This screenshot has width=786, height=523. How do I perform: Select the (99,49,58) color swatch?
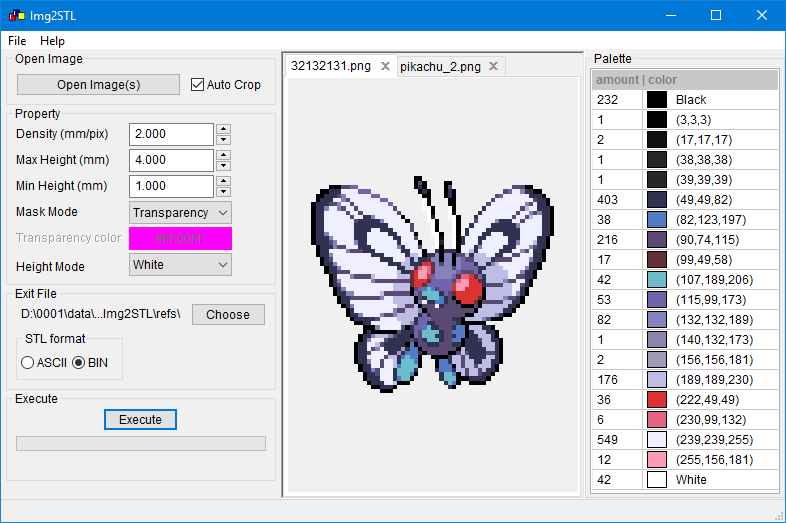point(657,260)
